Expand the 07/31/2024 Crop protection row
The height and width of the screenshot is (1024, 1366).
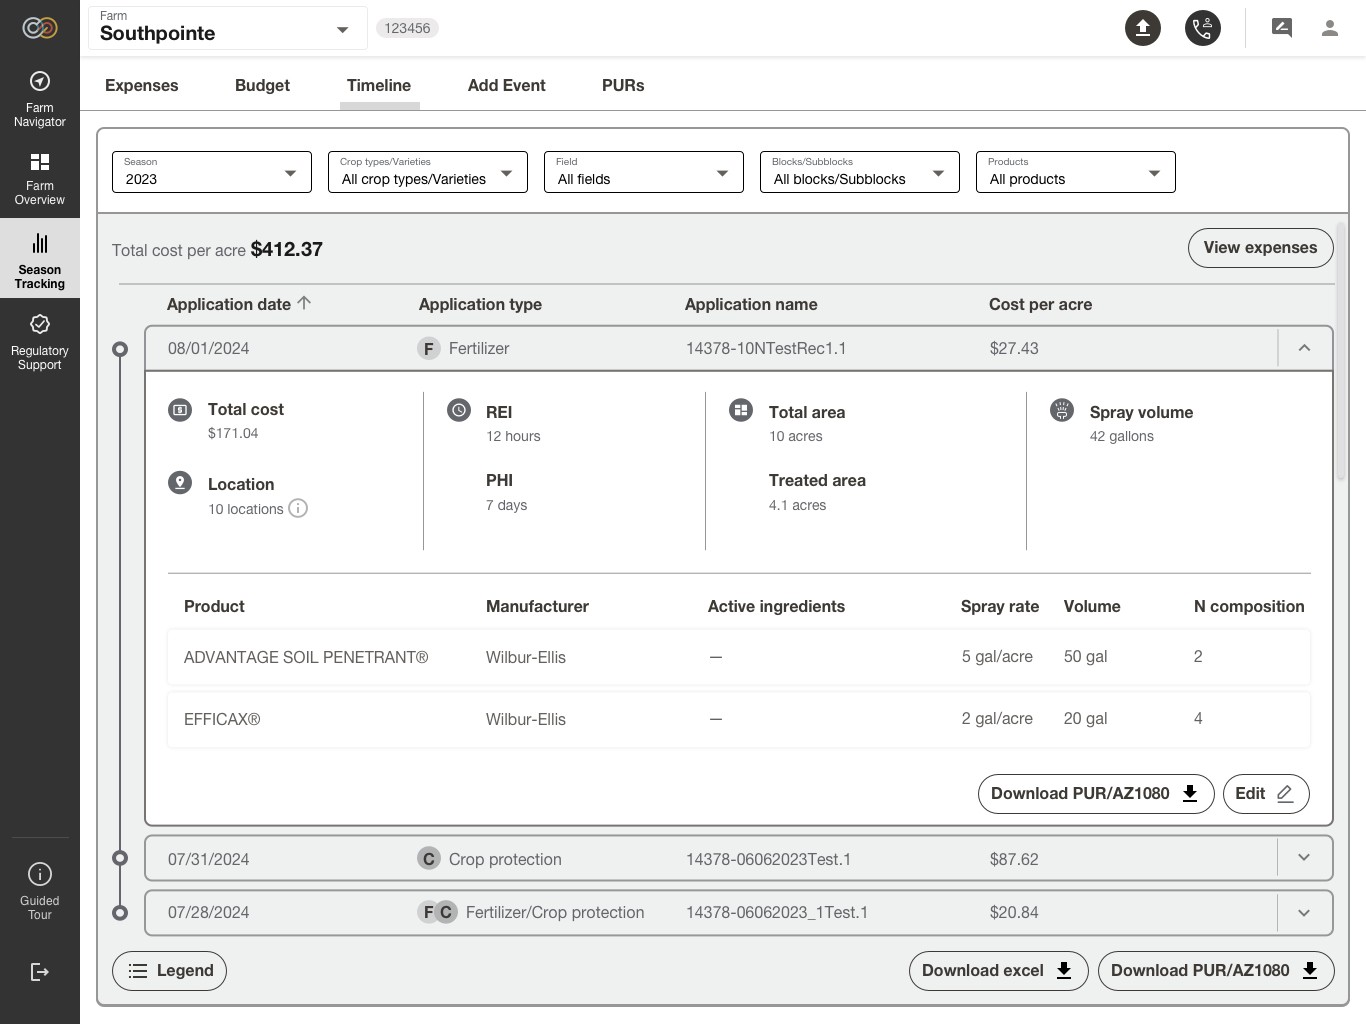[1304, 858]
